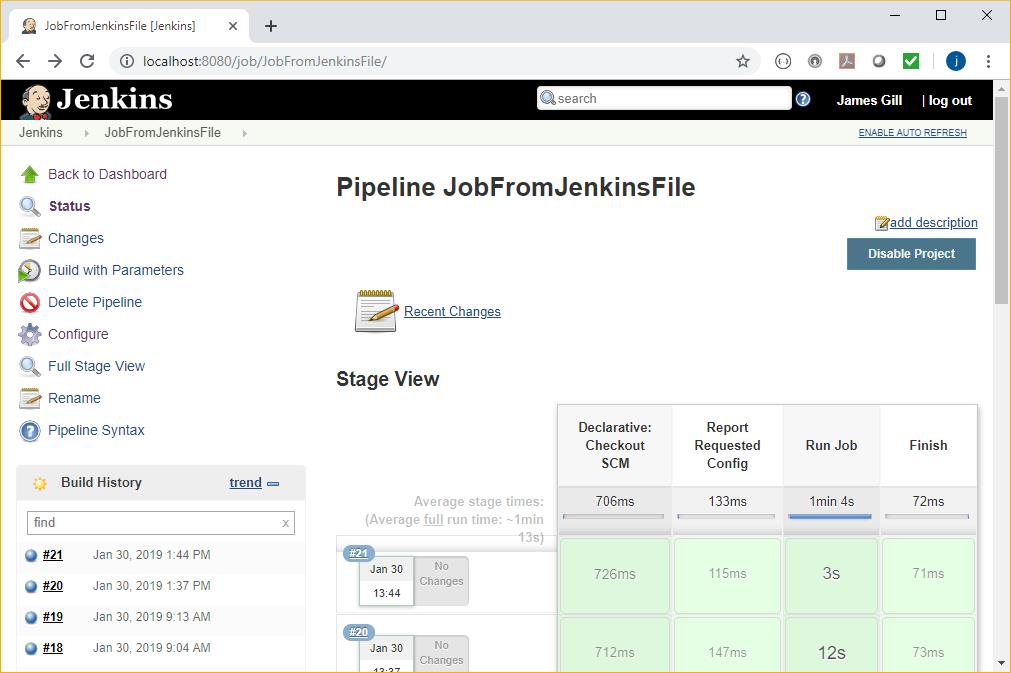The image size is (1011, 673).
Task: Click the green checkmark browser extension icon
Action: (x=910, y=61)
